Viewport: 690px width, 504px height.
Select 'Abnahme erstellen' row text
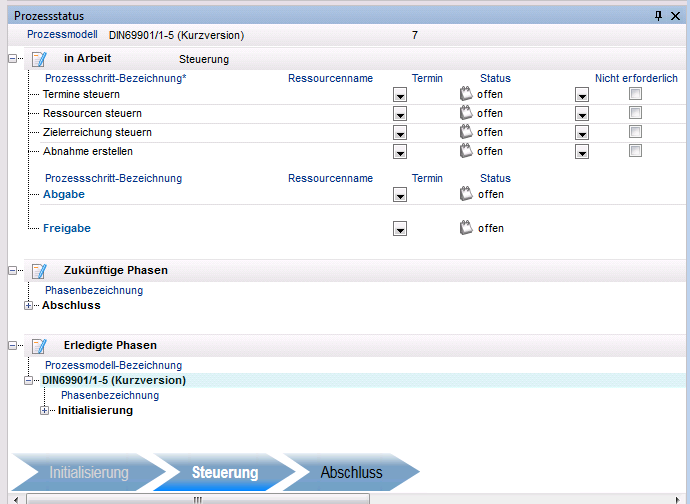click(88, 151)
